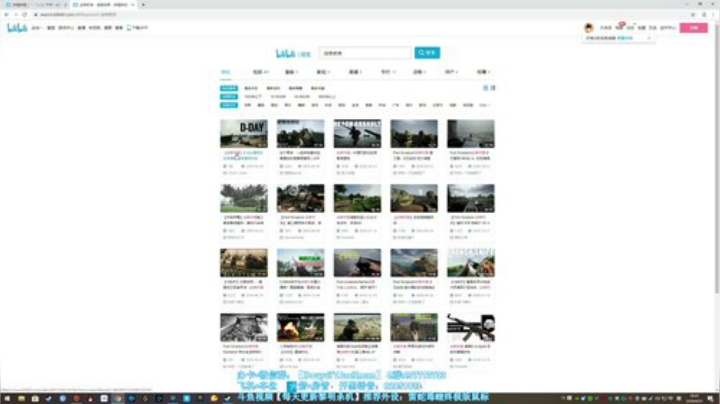Screen dimensions: 720x404
Task: Open the Windows Start button
Action: click(x=7, y=398)
